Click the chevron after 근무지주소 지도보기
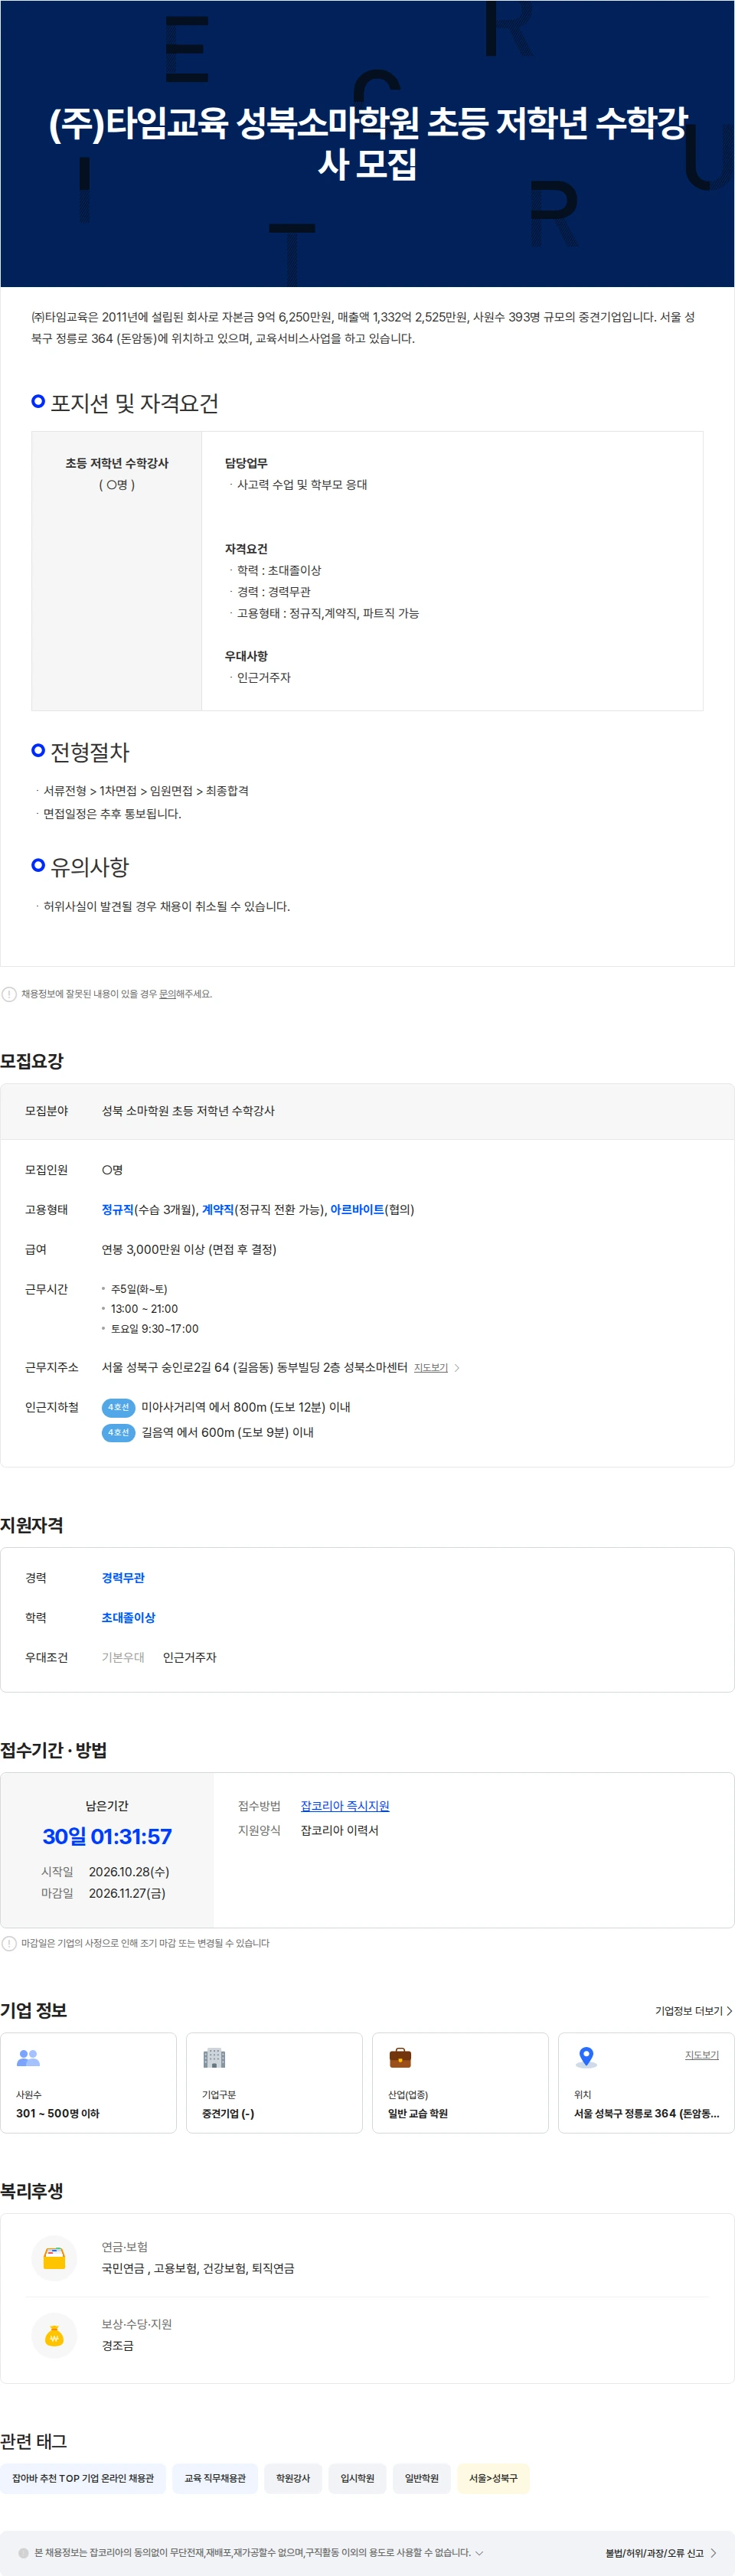735x2576 pixels. click(457, 1367)
